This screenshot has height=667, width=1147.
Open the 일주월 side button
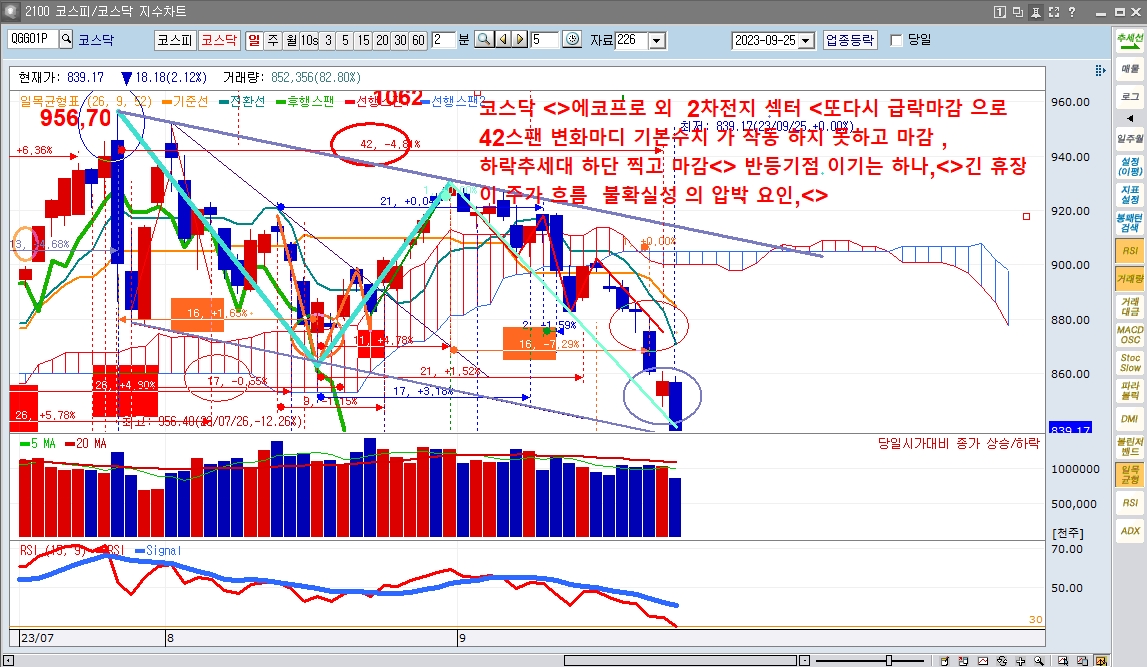[1130, 139]
